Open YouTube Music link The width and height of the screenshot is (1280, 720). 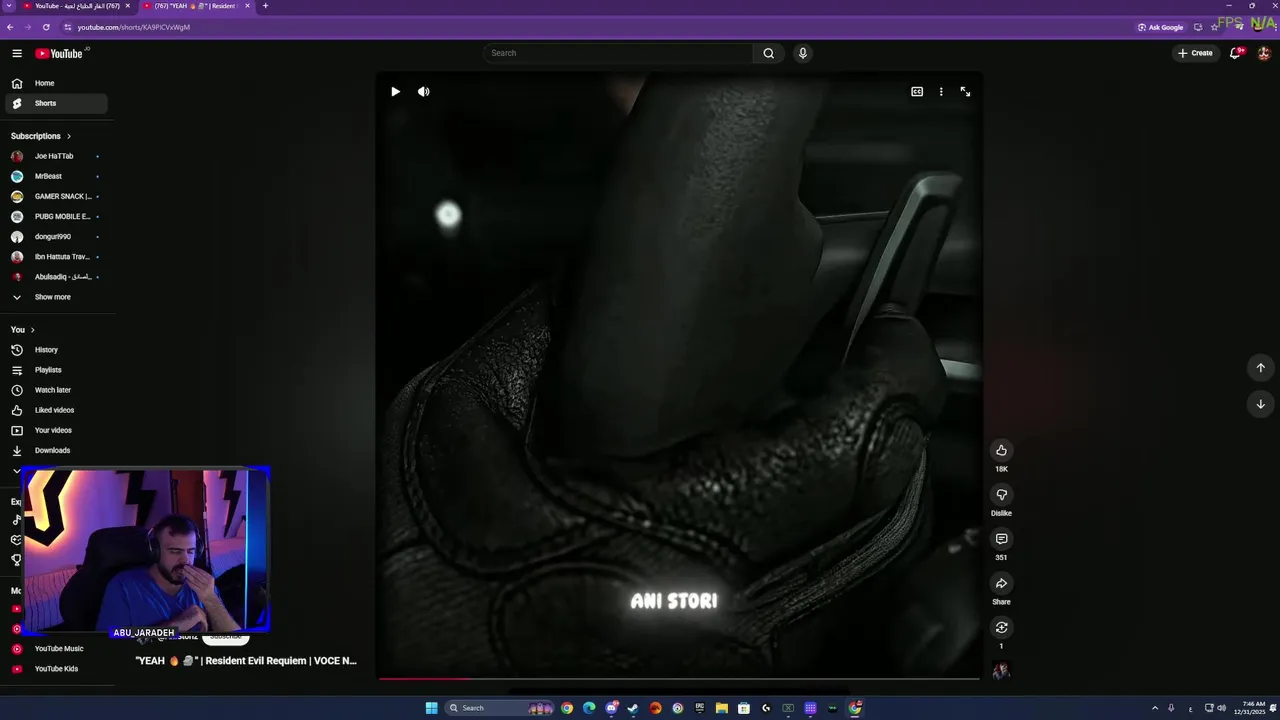coord(56,649)
